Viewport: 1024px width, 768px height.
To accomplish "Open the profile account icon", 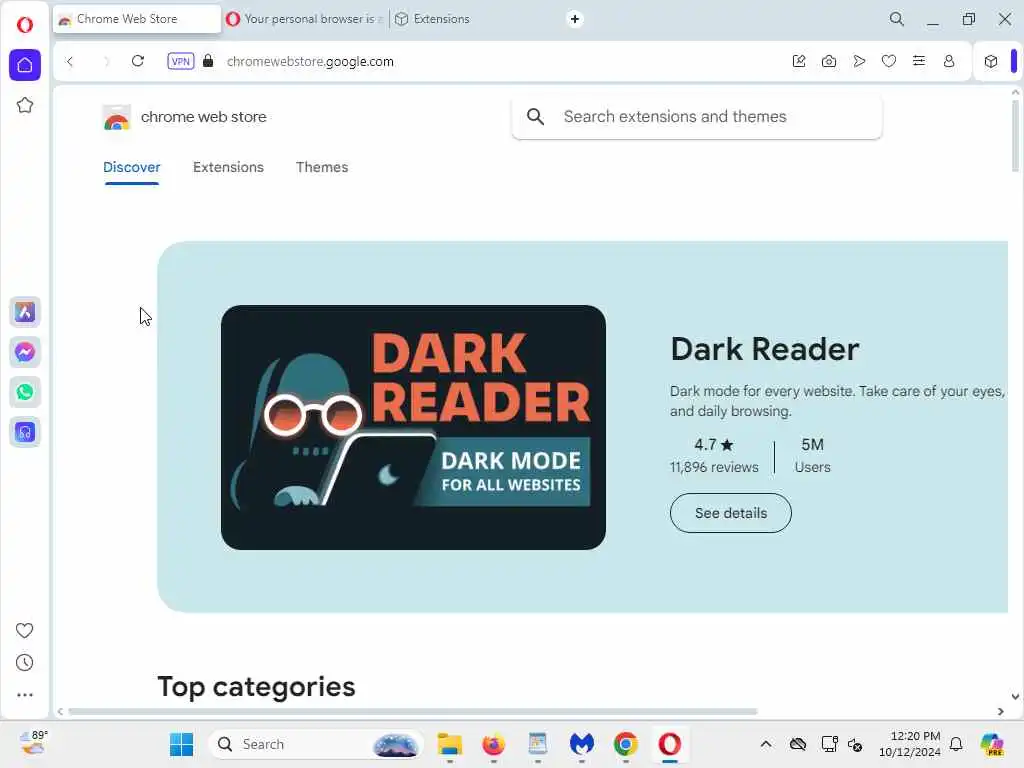I will click(949, 61).
